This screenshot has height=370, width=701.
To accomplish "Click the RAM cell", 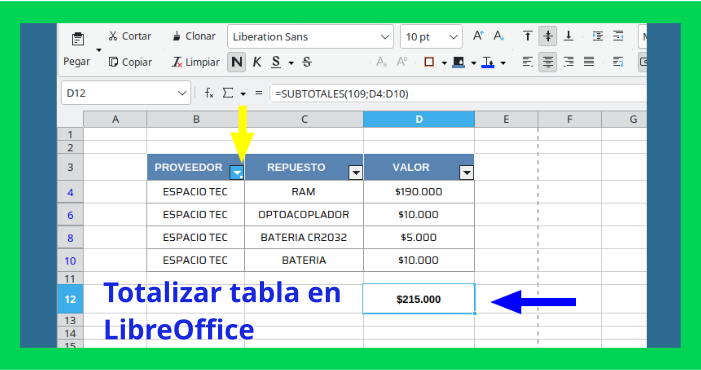I will coord(304,192).
